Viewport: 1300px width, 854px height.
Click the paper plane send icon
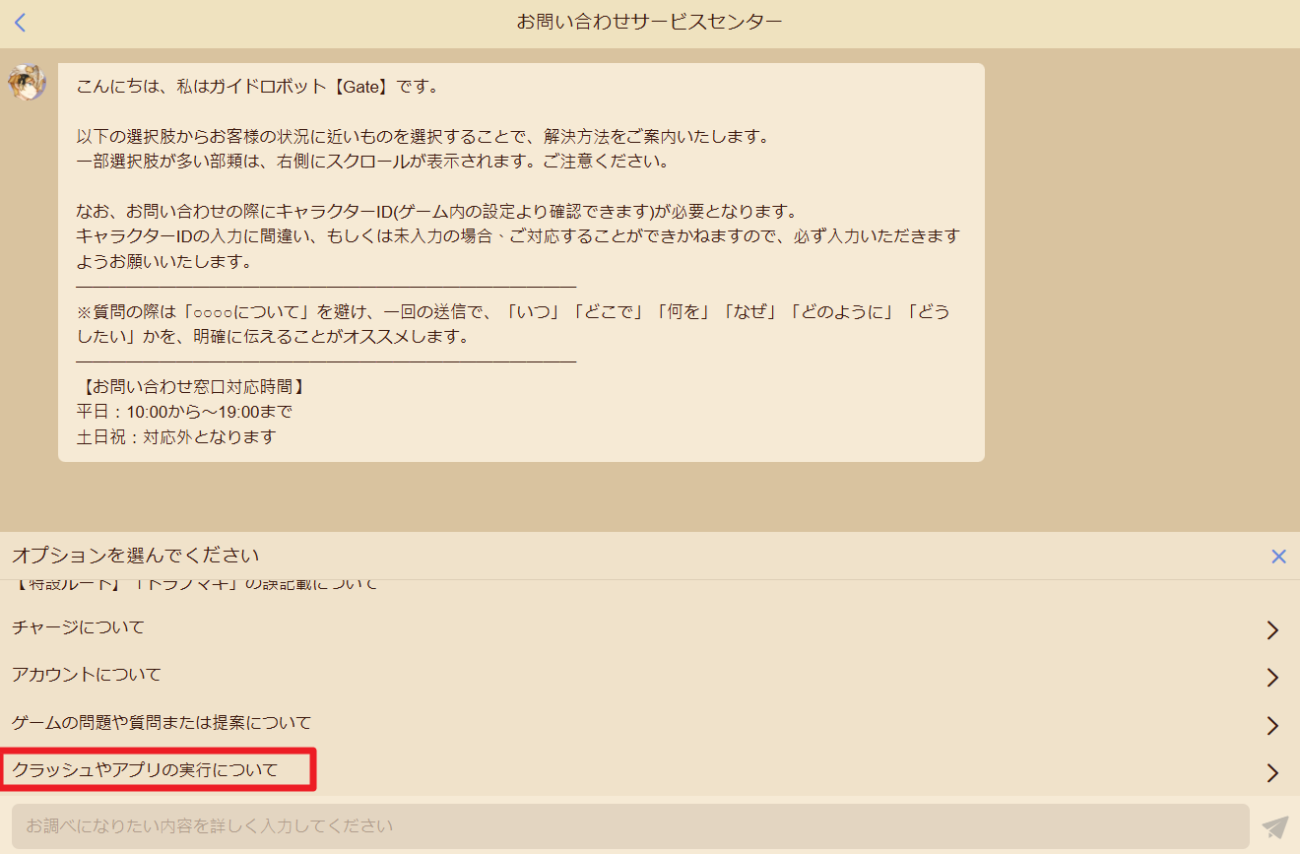click(1274, 827)
